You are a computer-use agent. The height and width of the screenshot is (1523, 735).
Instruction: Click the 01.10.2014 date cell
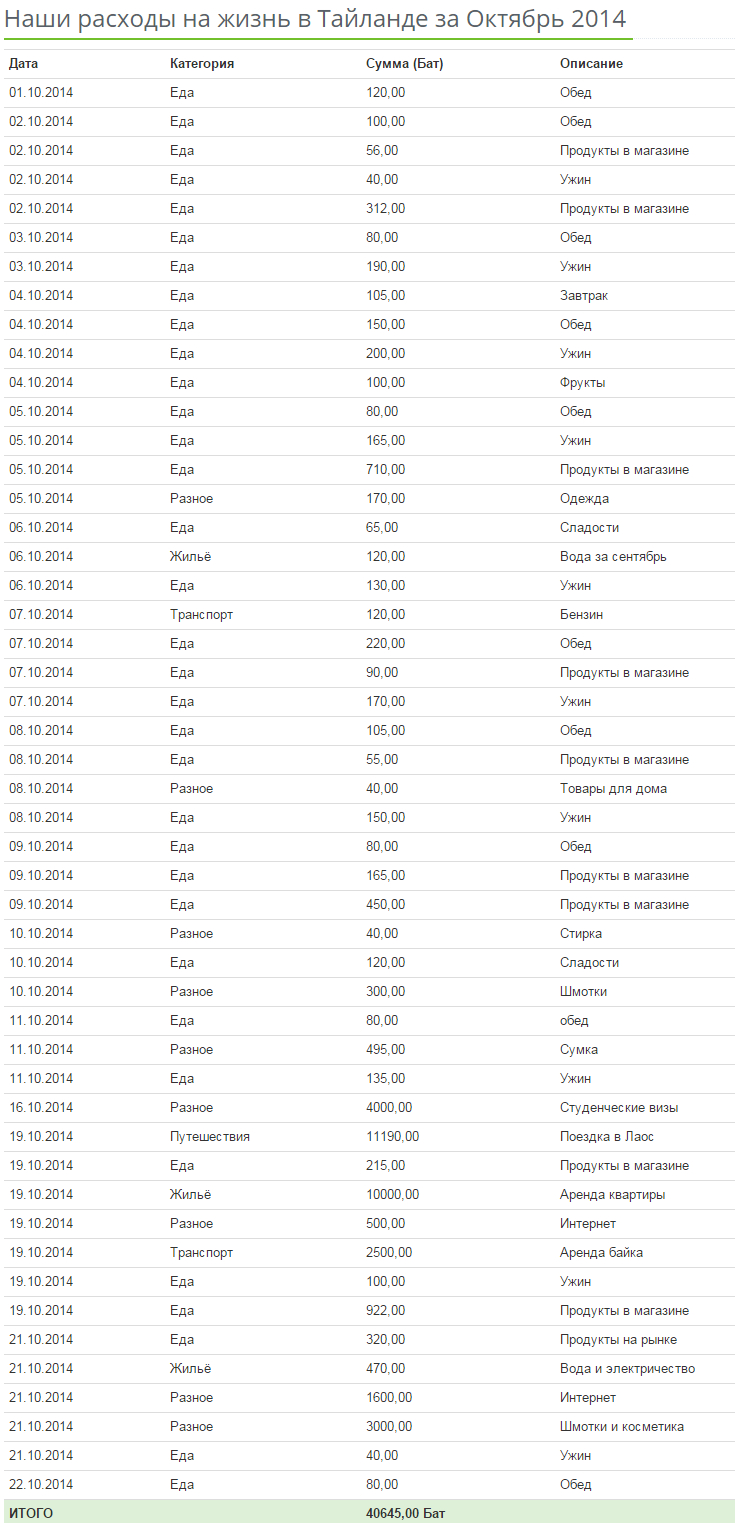tap(41, 92)
